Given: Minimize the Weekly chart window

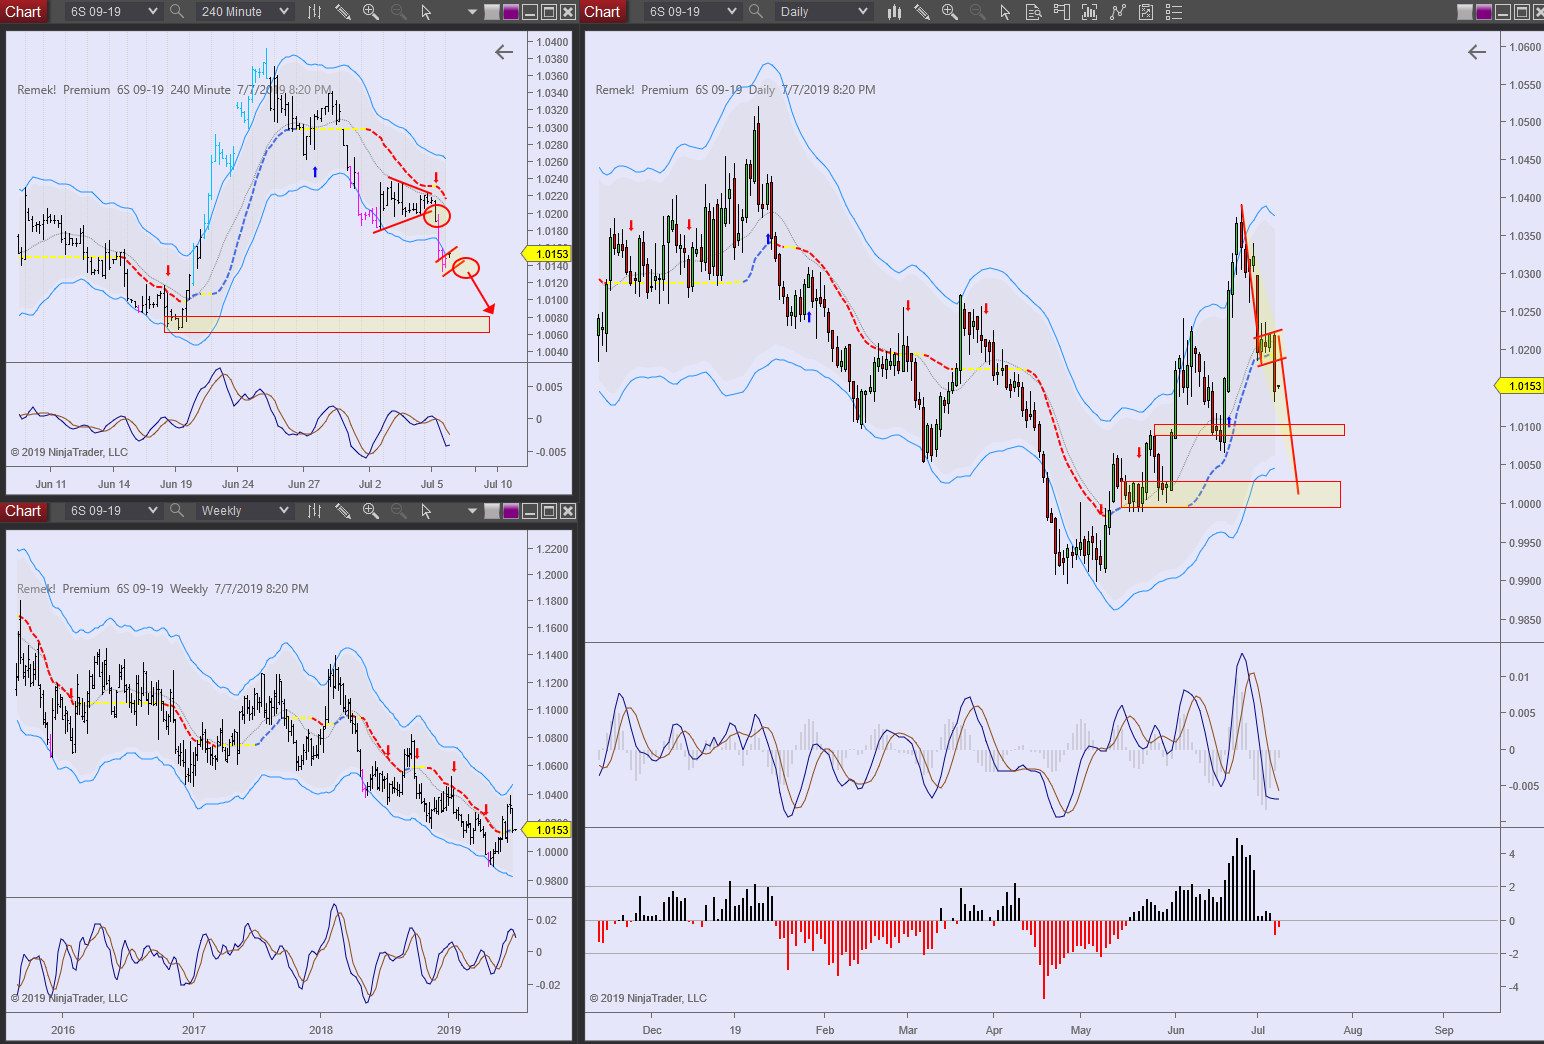Looking at the screenshot, I should click(530, 511).
